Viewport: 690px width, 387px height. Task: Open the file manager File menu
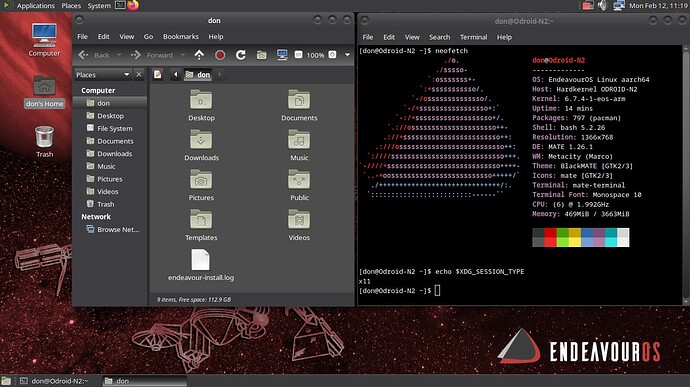tap(82, 37)
